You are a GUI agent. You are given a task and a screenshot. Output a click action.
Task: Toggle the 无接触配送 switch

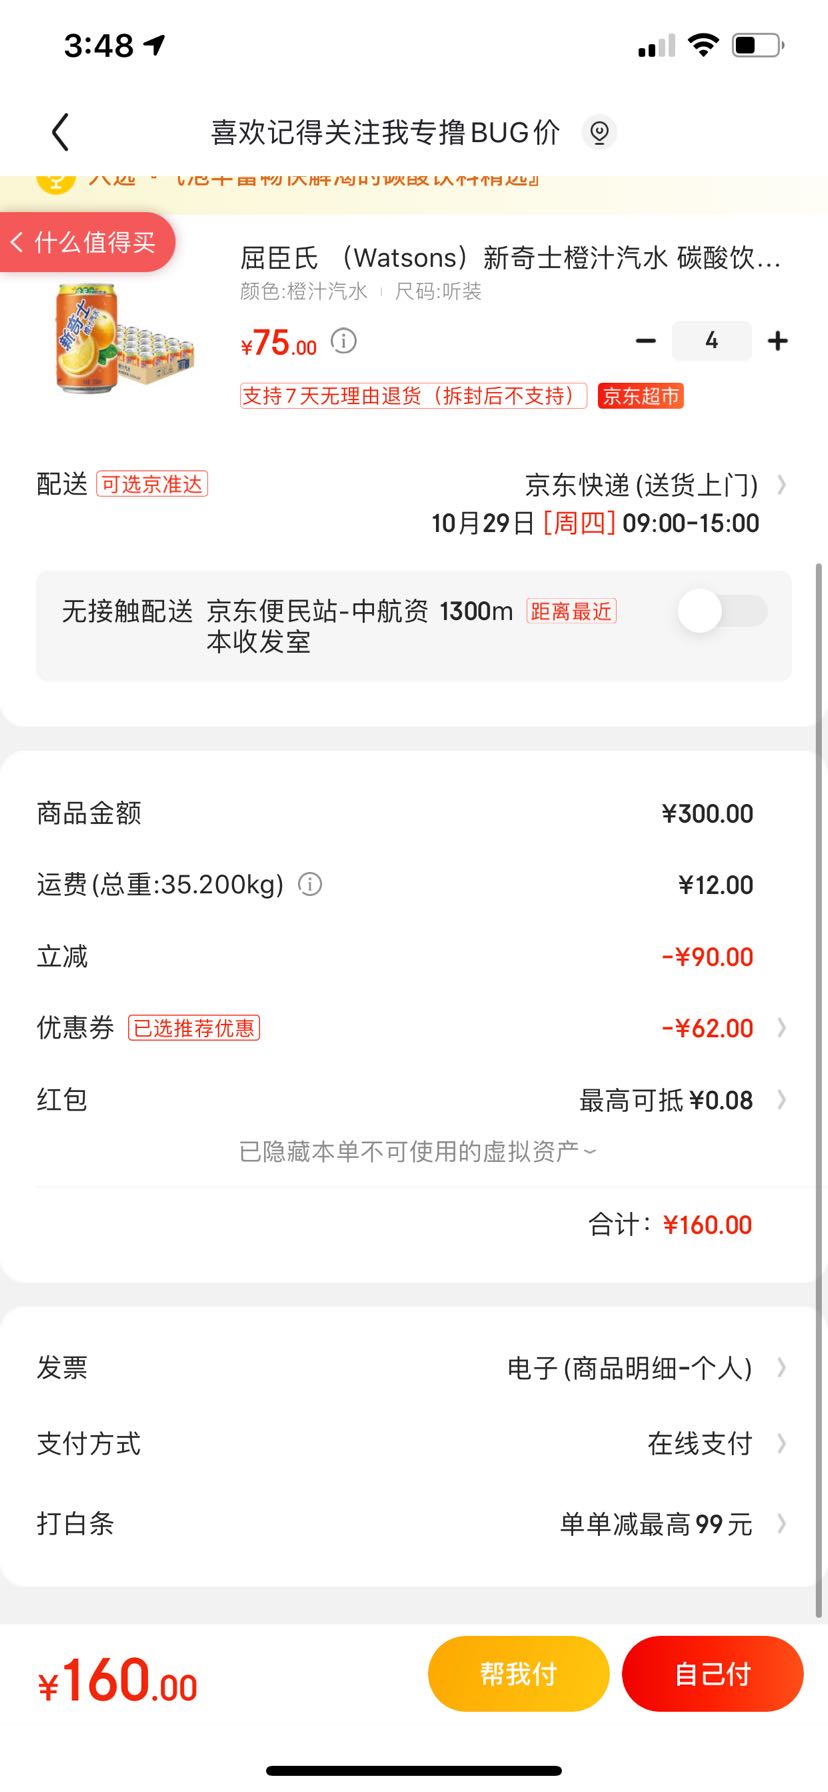(x=723, y=611)
